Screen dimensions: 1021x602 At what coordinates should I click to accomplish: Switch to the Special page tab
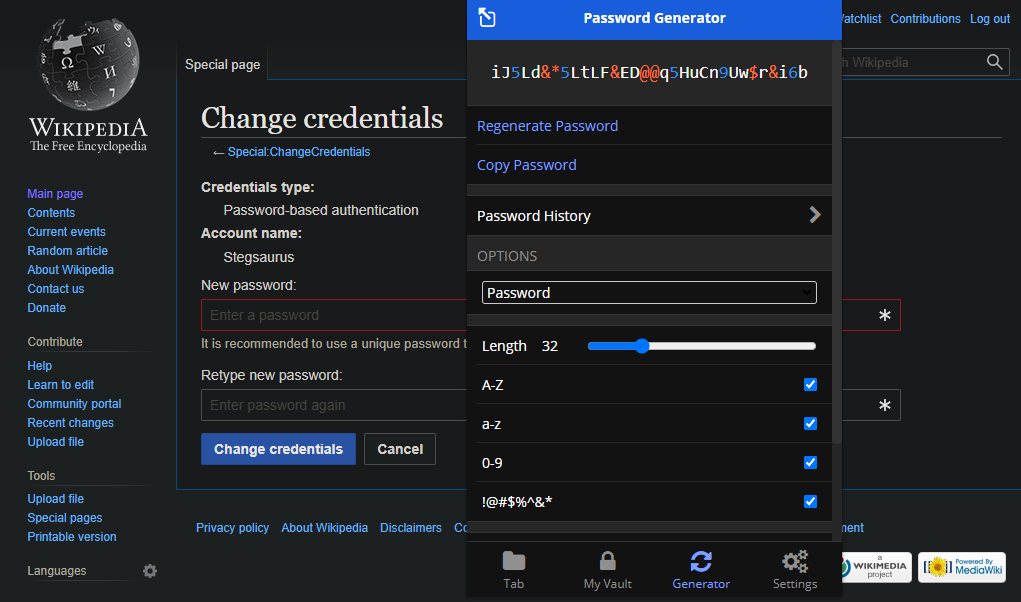click(222, 64)
